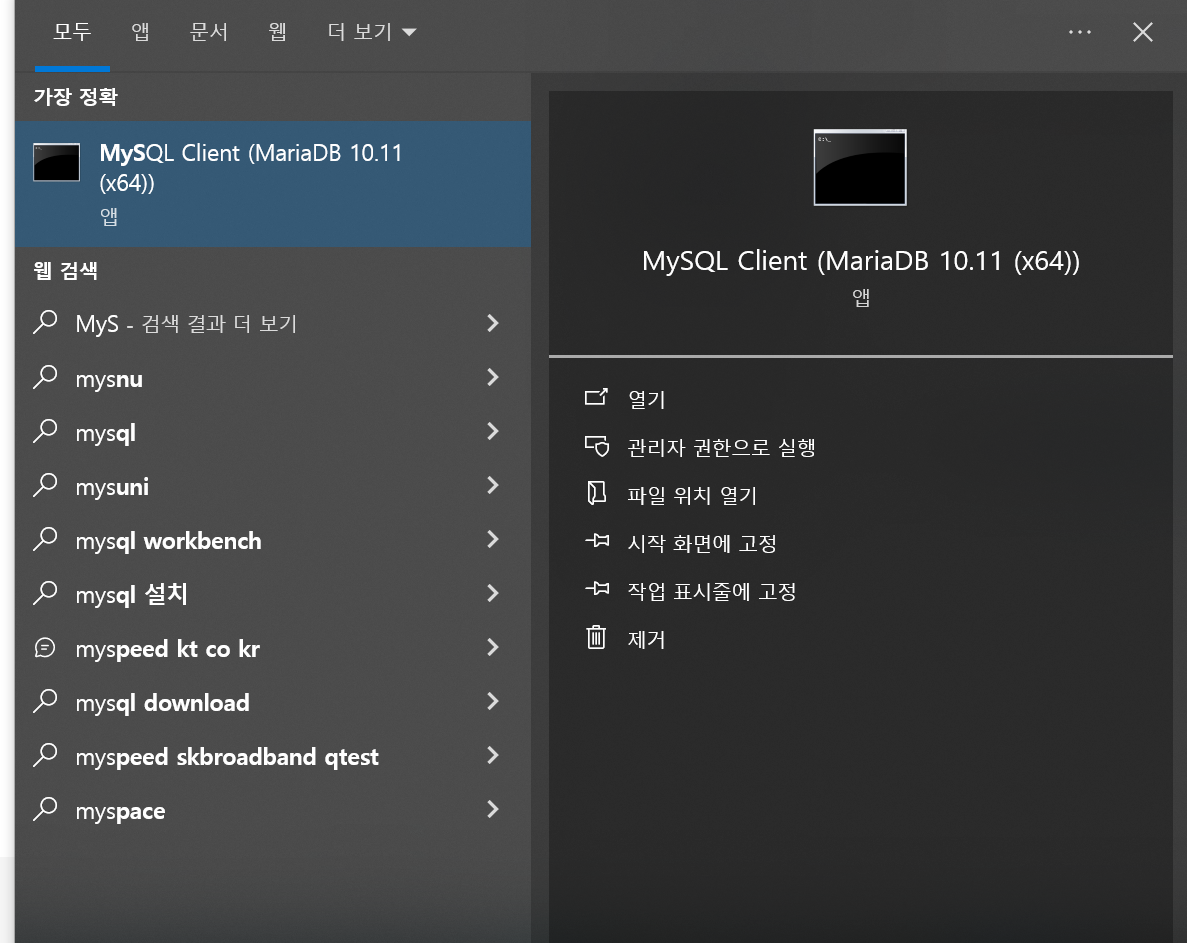Screen dimensions: 1187x943
Task: Click the trash can icon beside 제거
Action: [597, 637]
